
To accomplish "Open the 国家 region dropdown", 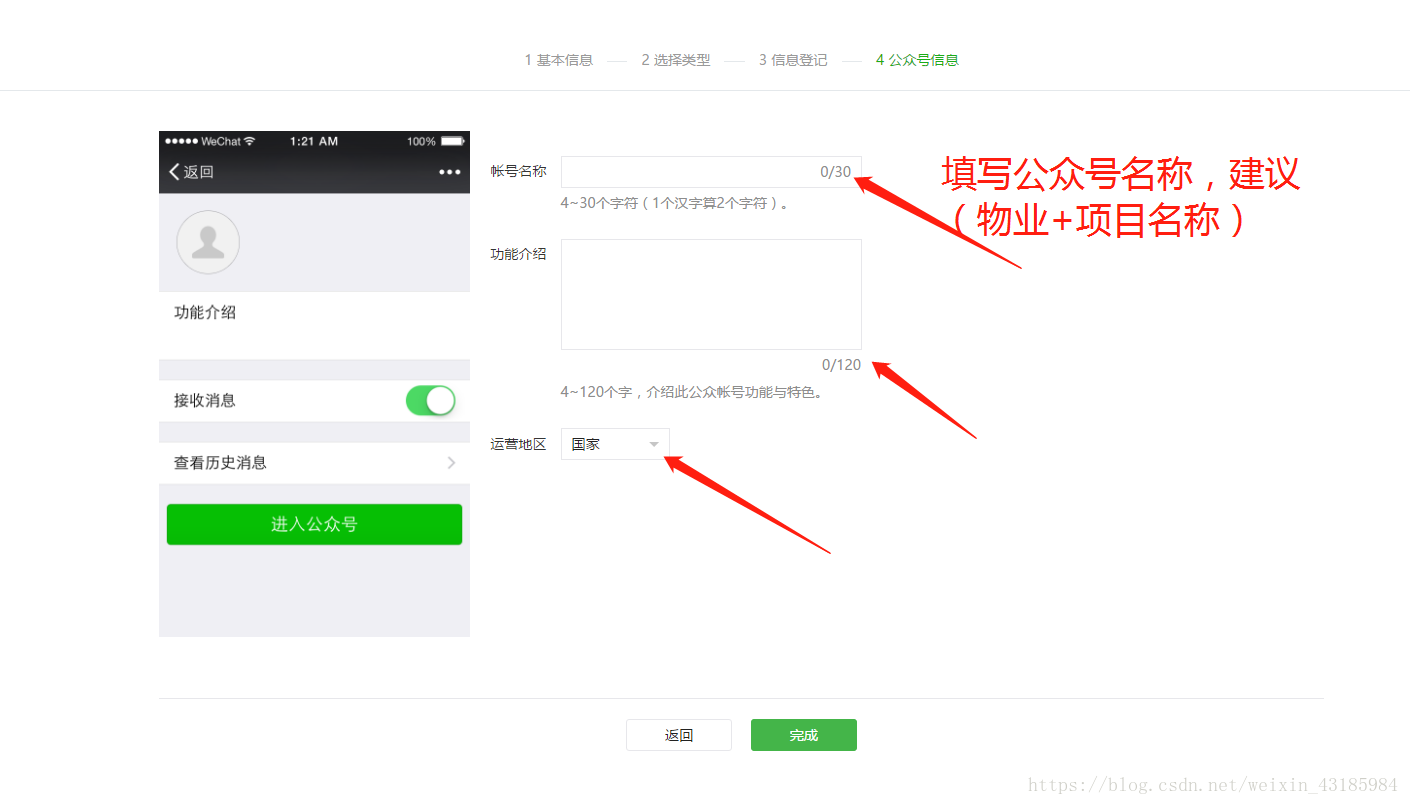I will click(x=614, y=444).
